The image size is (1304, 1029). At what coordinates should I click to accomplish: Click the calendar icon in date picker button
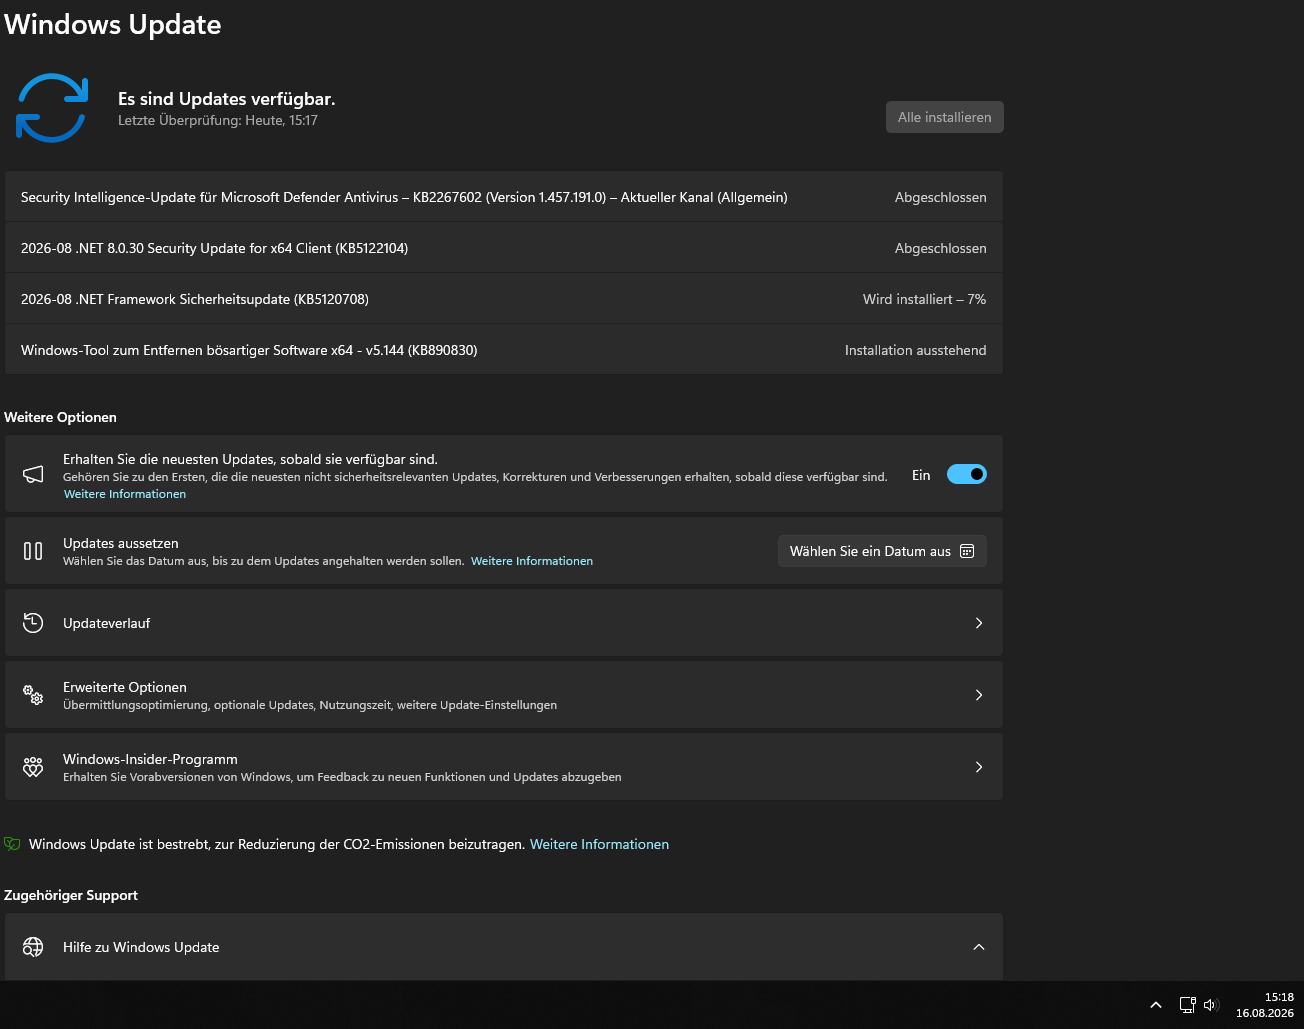(967, 551)
